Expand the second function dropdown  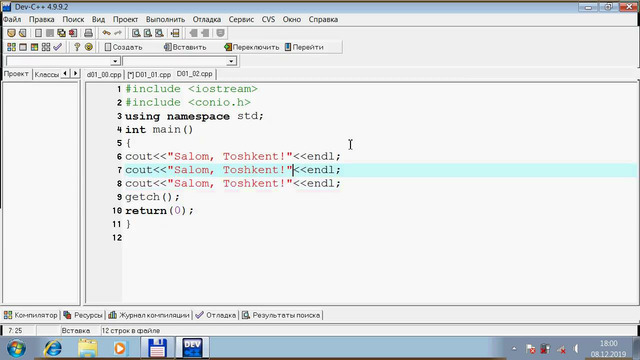(x=231, y=61)
